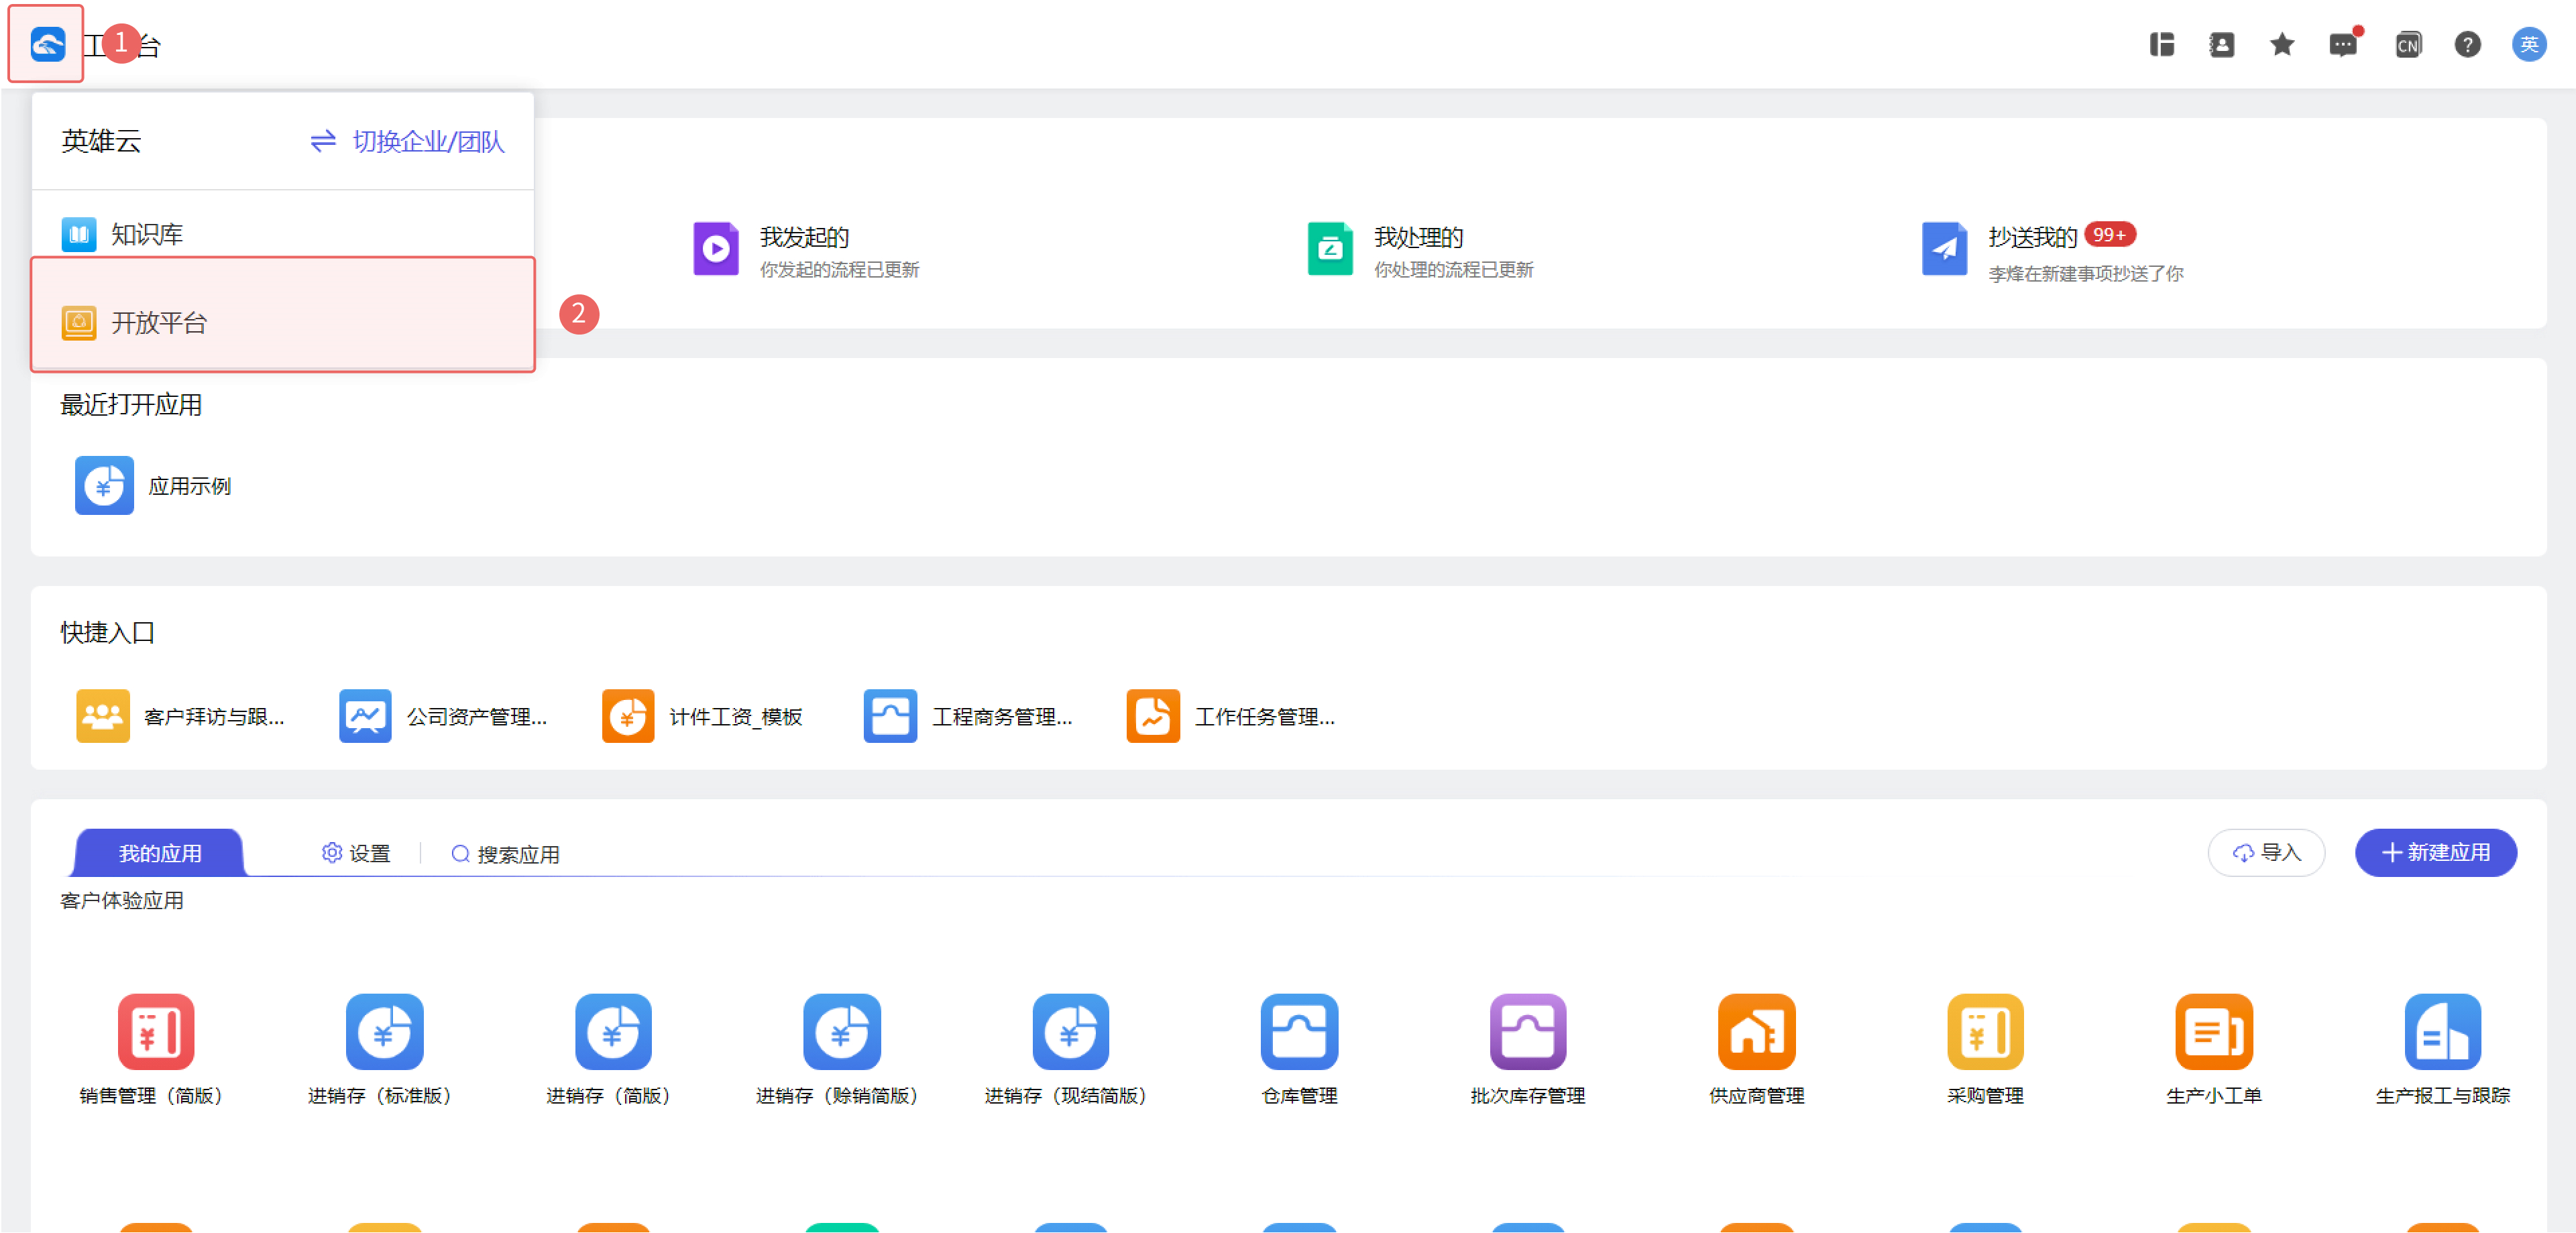Click 我处理的 title text
This screenshot has width=2576, height=1233.
(x=1418, y=237)
